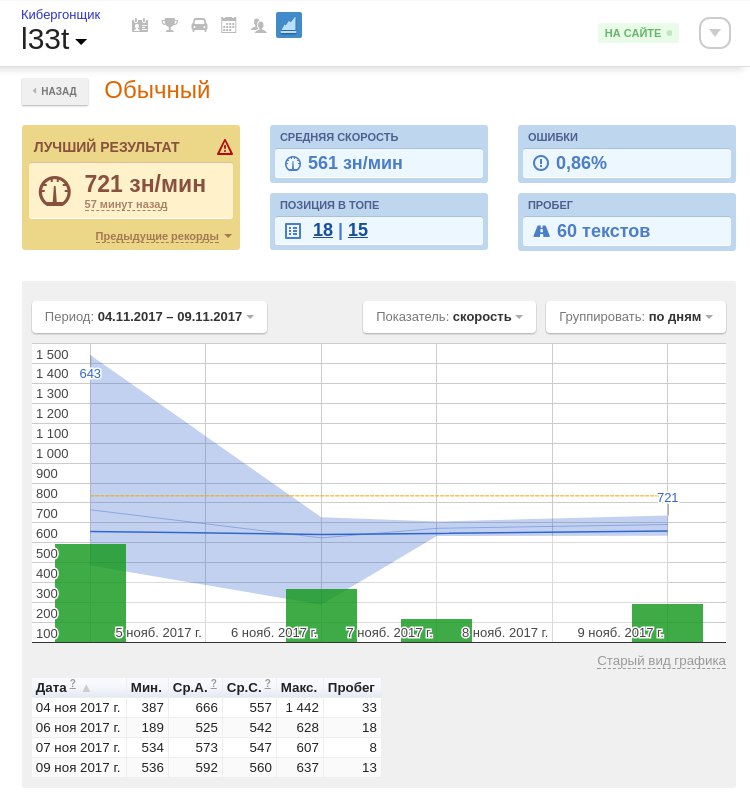
Task: Open the calendar journal icon
Action: click(x=229, y=25)
